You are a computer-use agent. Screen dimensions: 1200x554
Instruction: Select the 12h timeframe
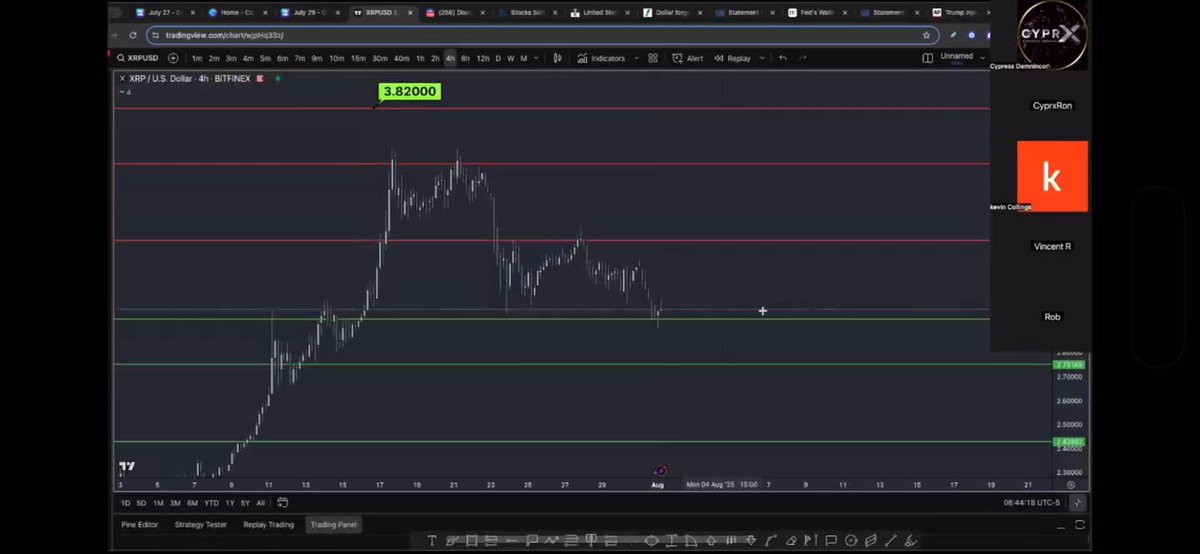point(483,58)
